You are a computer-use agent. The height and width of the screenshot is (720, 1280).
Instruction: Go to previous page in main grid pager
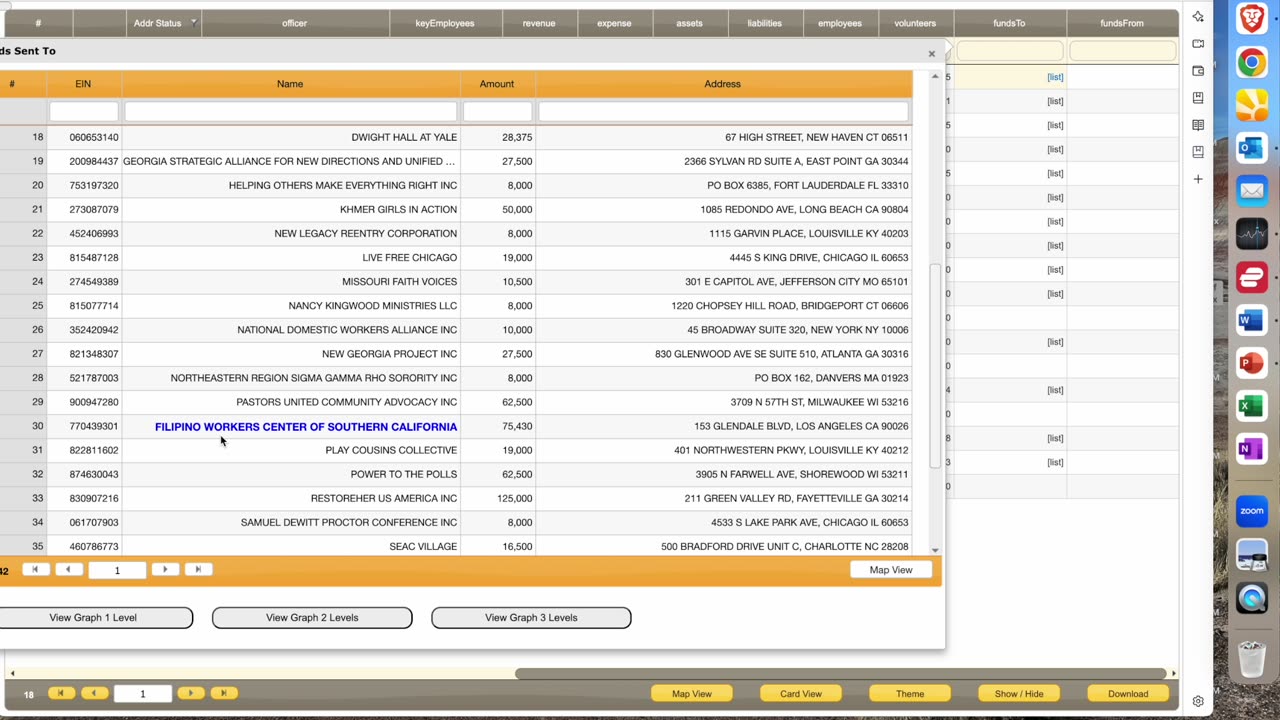click(x=94, y=693)
